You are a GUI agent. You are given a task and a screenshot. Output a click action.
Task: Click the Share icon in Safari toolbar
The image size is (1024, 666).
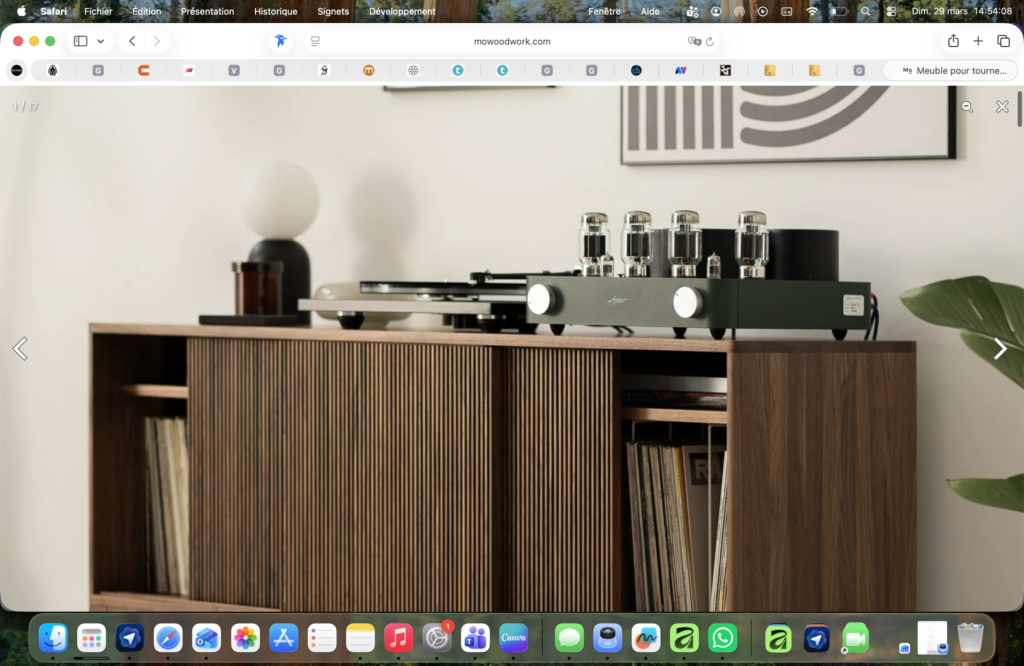click(x=953, y=41)
